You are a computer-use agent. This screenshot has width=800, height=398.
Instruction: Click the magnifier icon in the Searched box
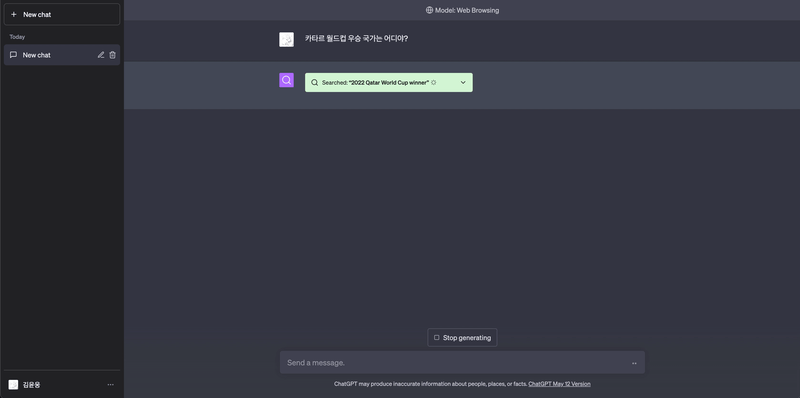click(x=315, y=83)
